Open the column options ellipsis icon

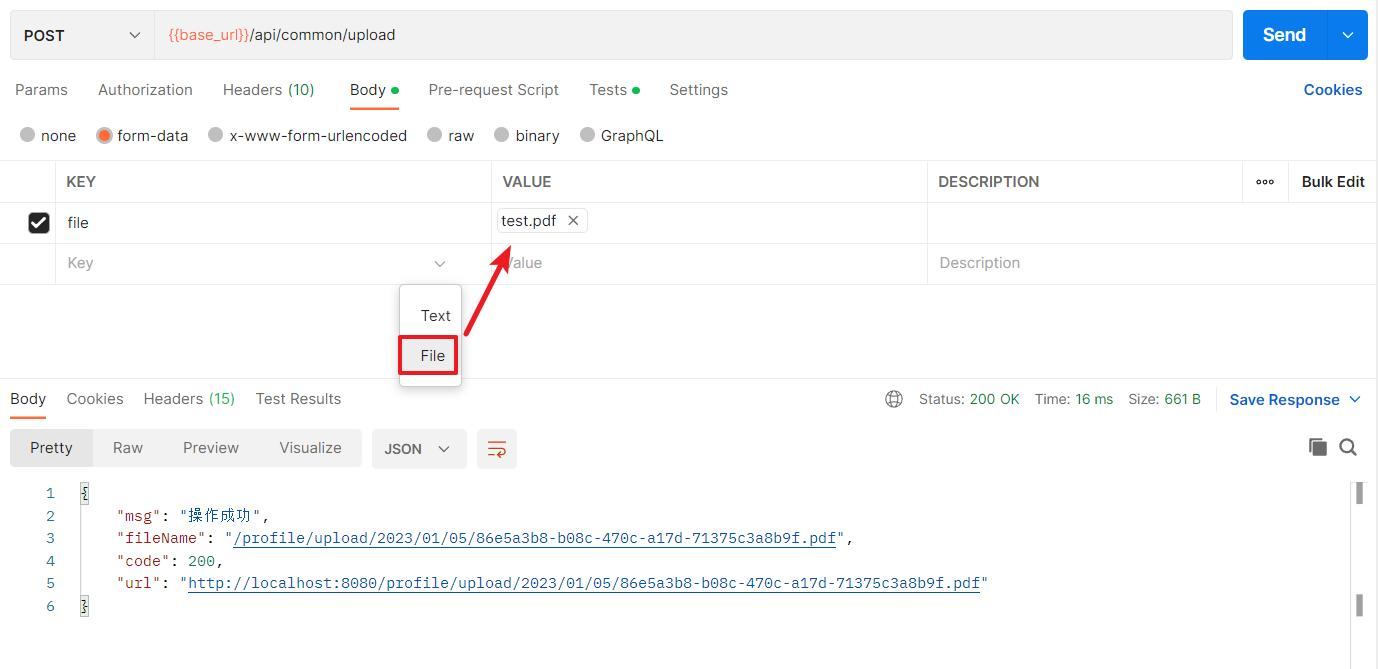tap(1265, 182)
